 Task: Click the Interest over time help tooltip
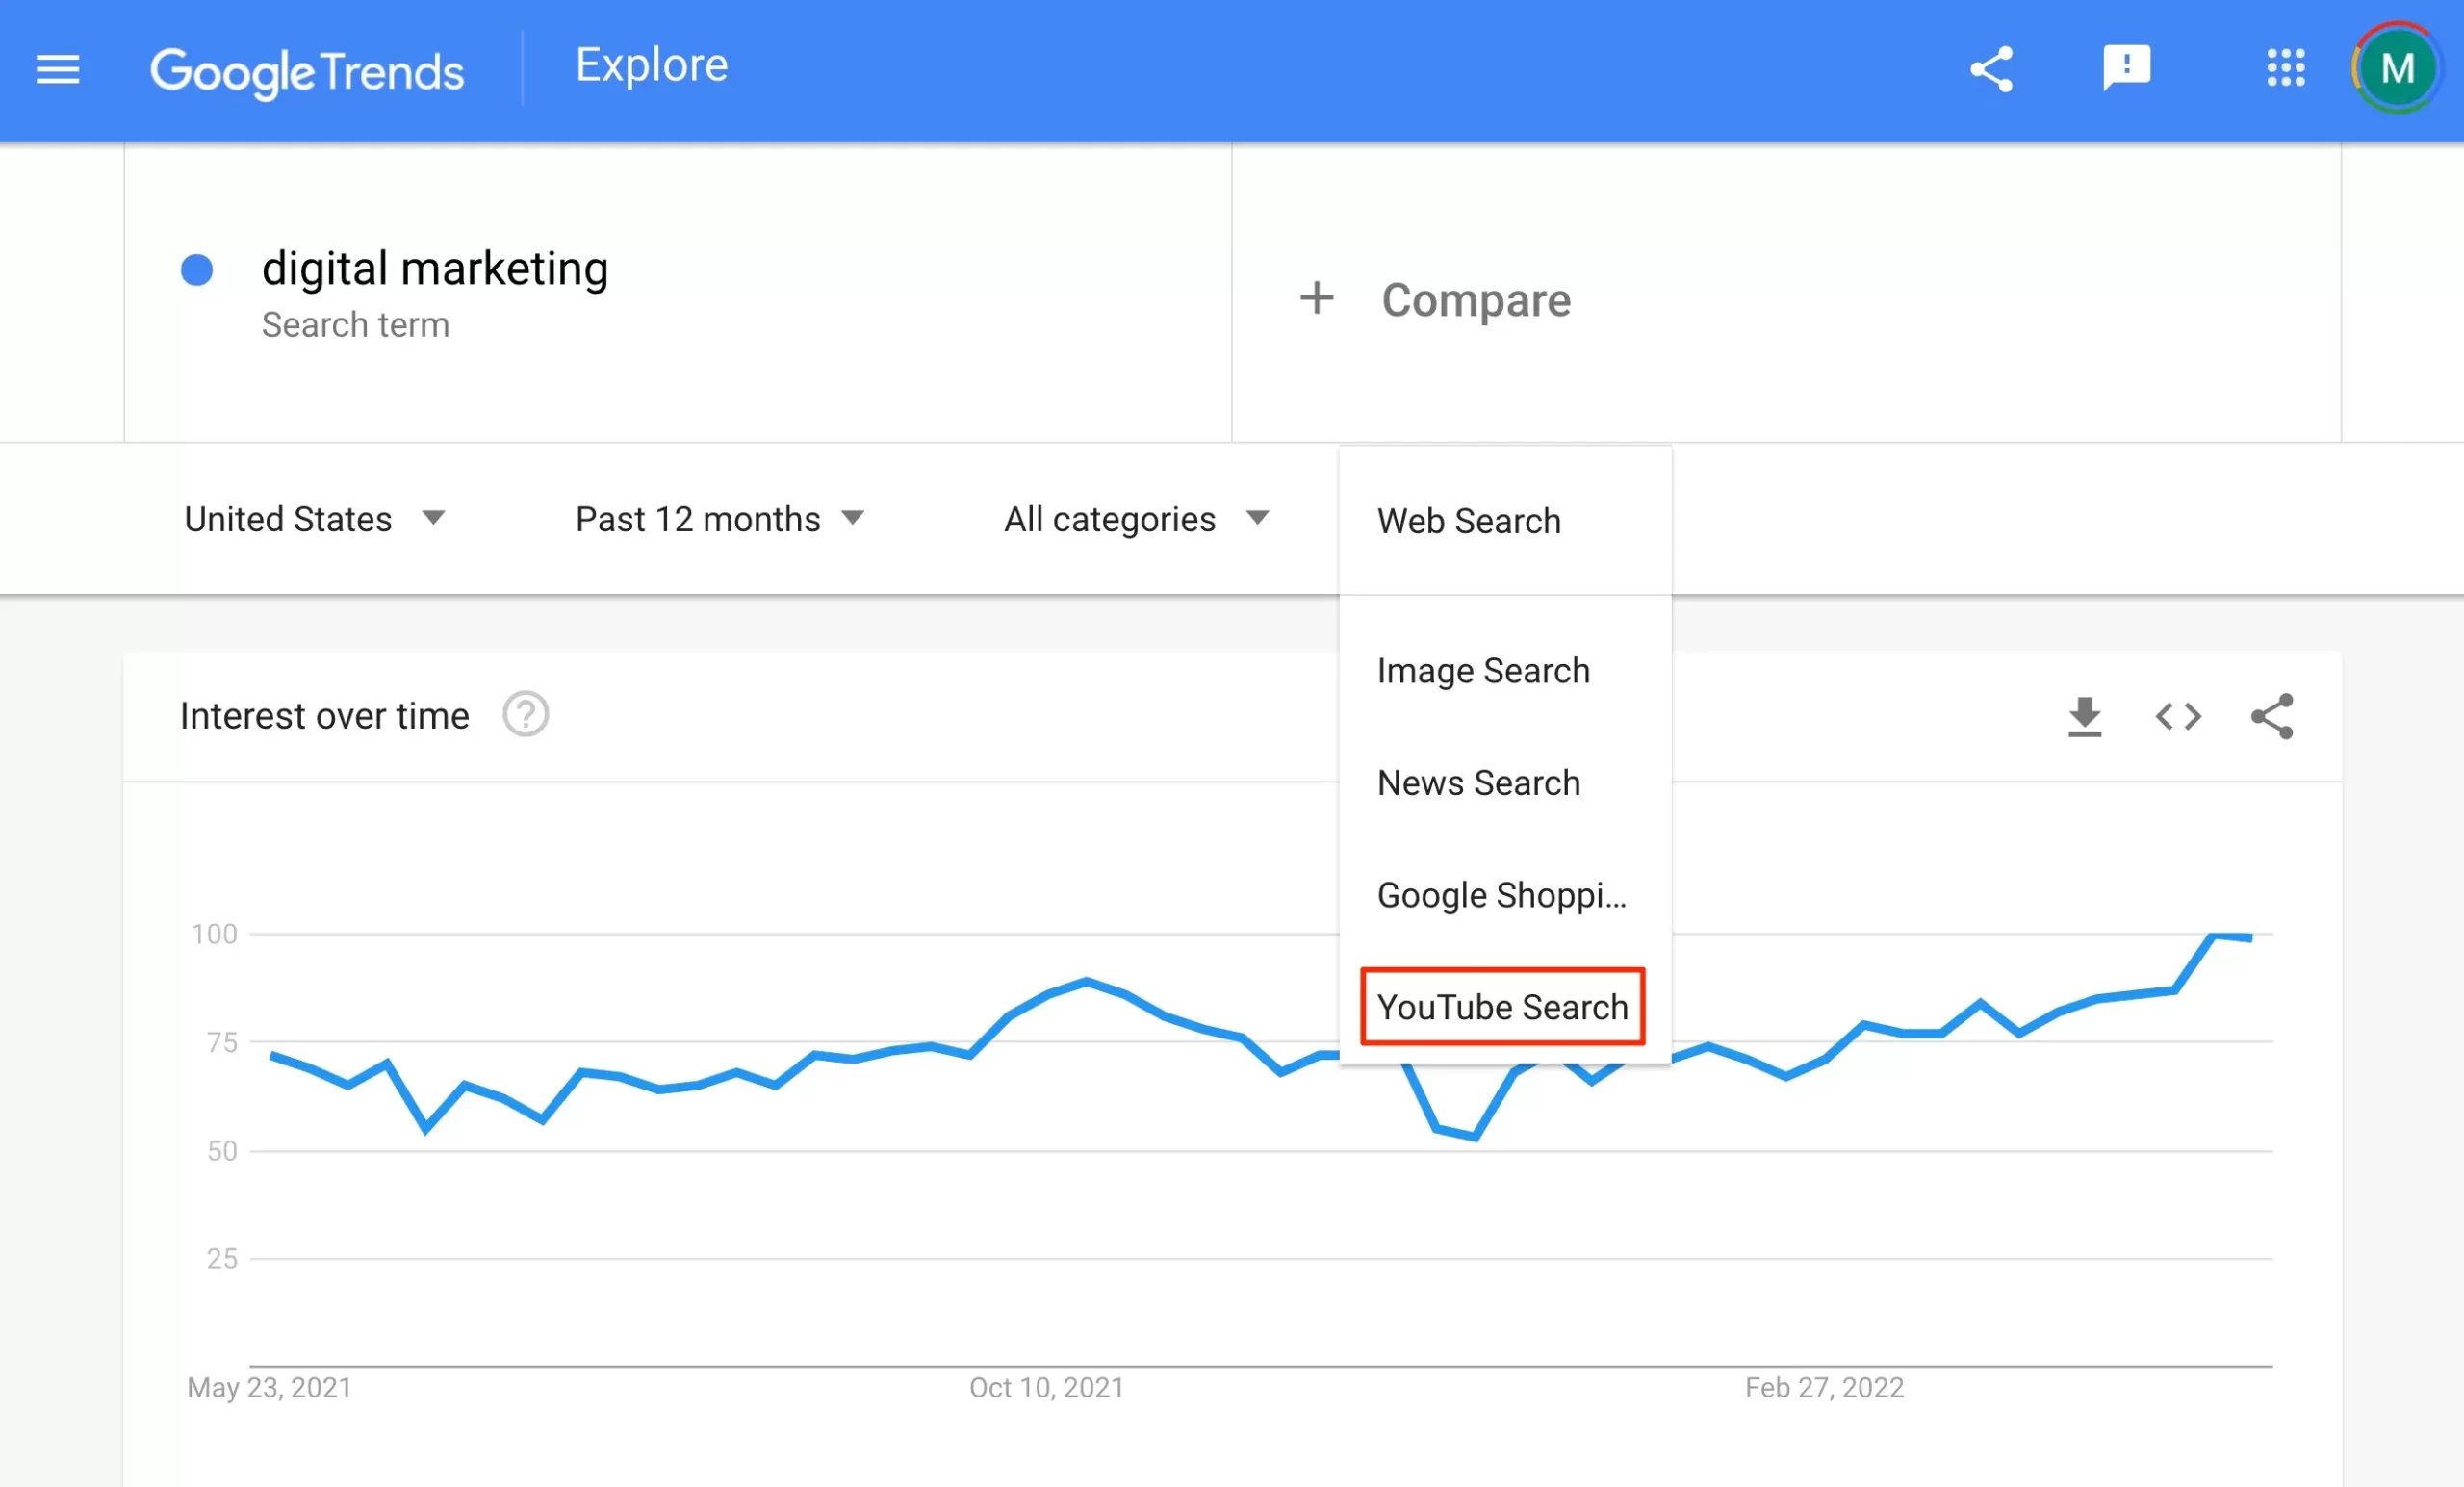528,714
